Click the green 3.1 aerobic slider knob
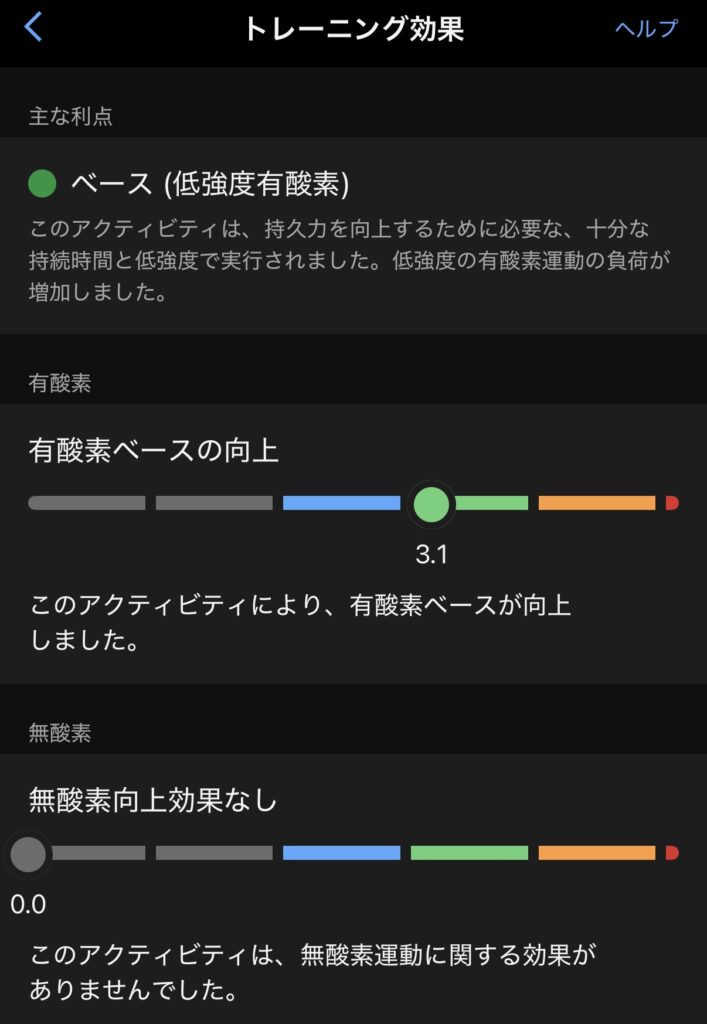This screenshot has height=1024, width=707. pos(432,503)
